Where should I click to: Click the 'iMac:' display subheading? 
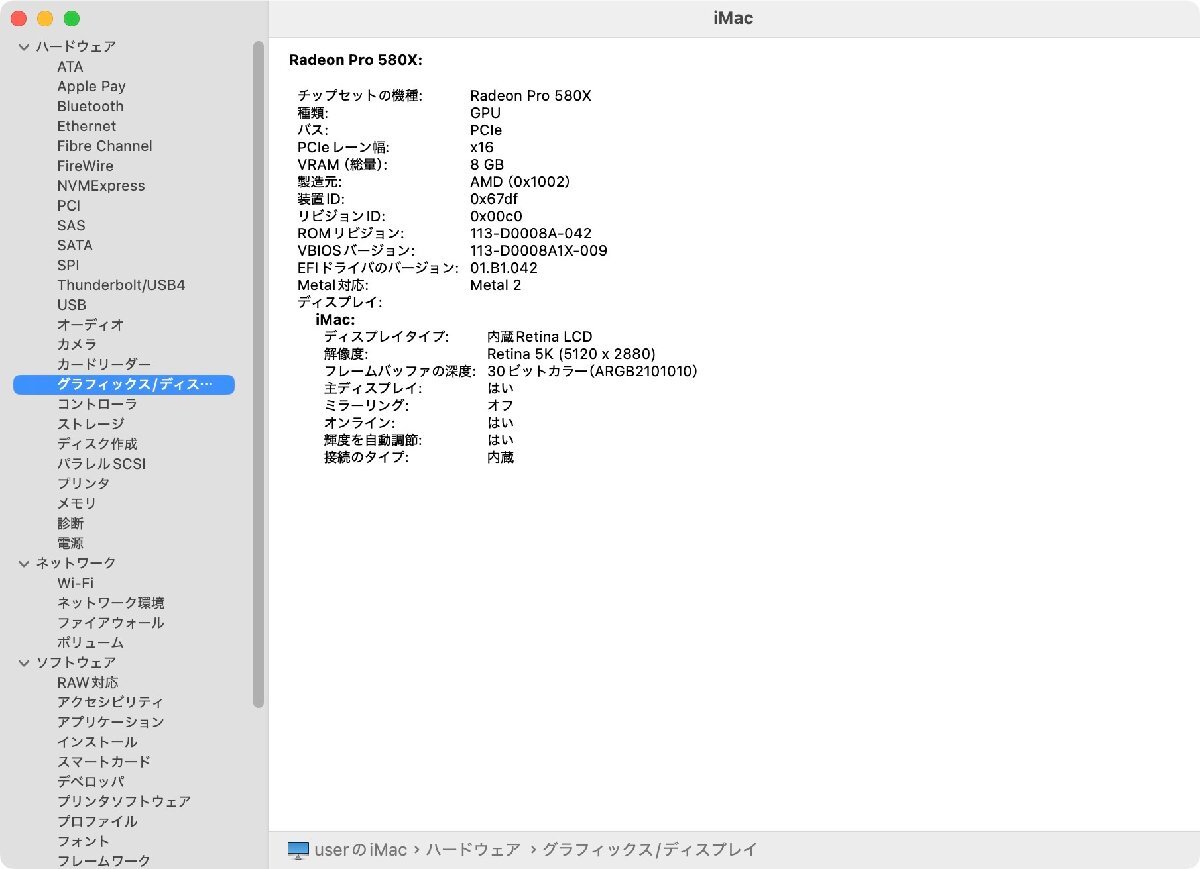click(335, 320)
